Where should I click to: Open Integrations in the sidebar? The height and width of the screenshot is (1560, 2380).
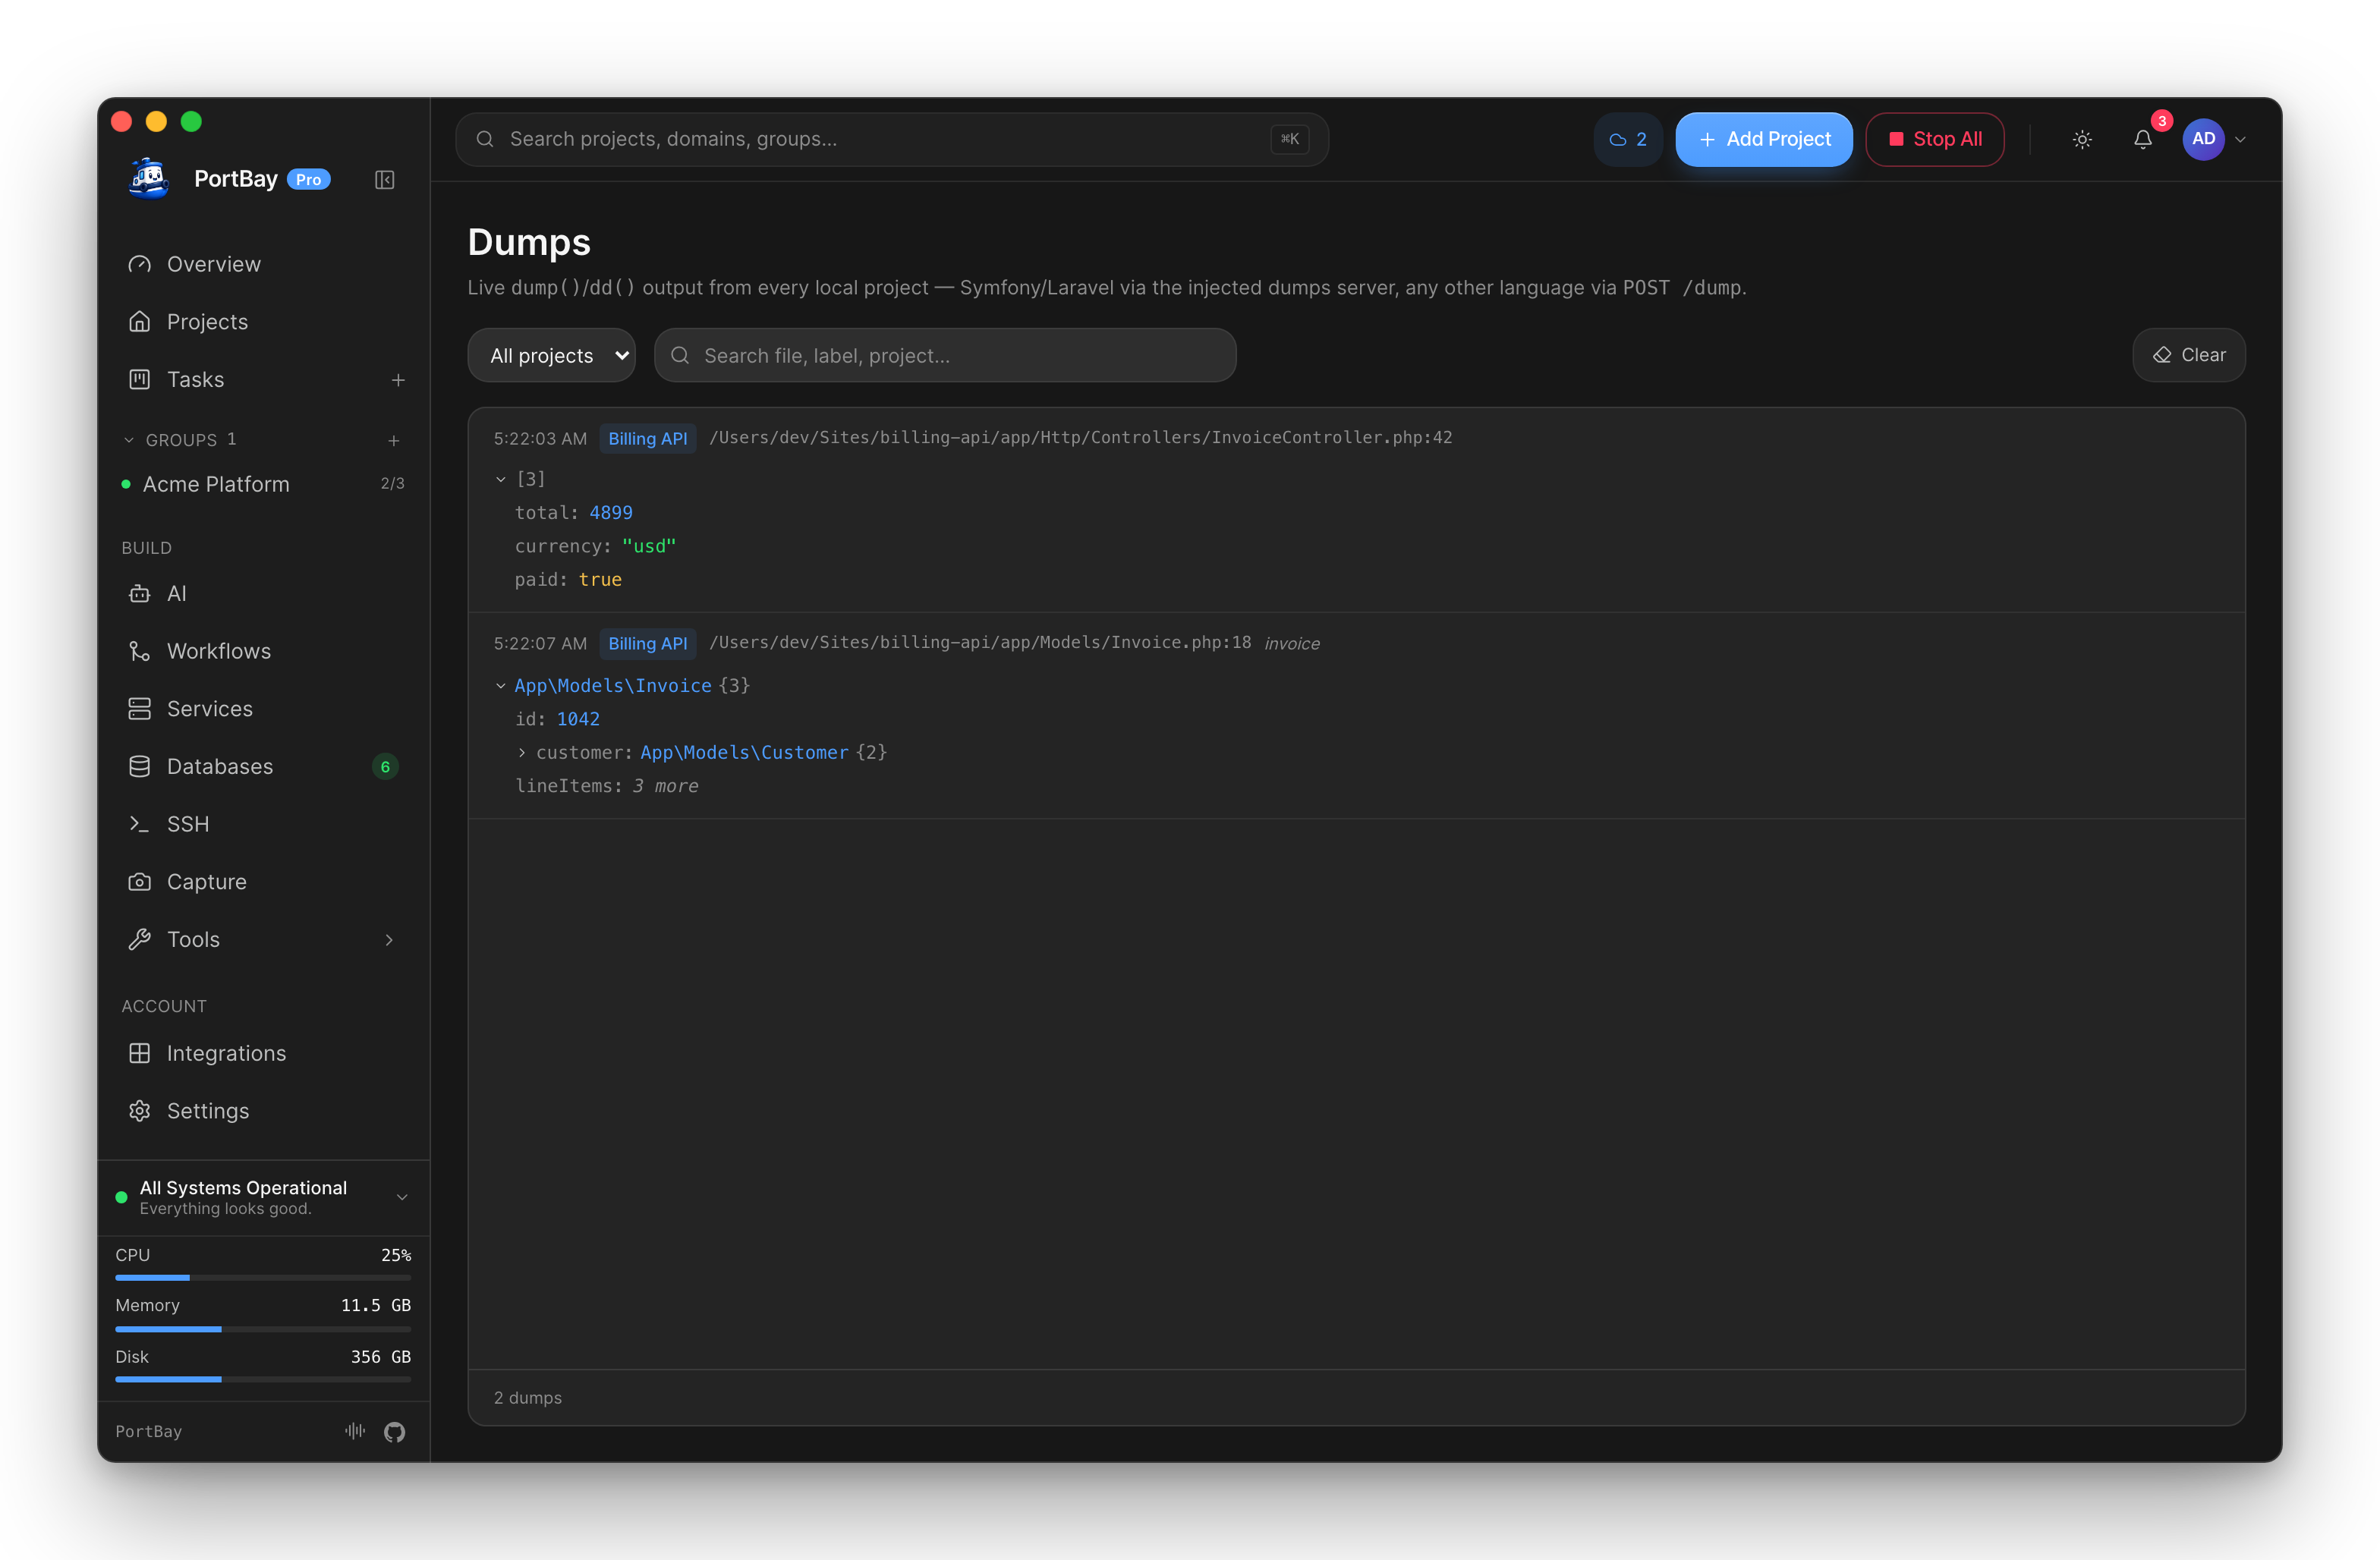point(264,1053)
